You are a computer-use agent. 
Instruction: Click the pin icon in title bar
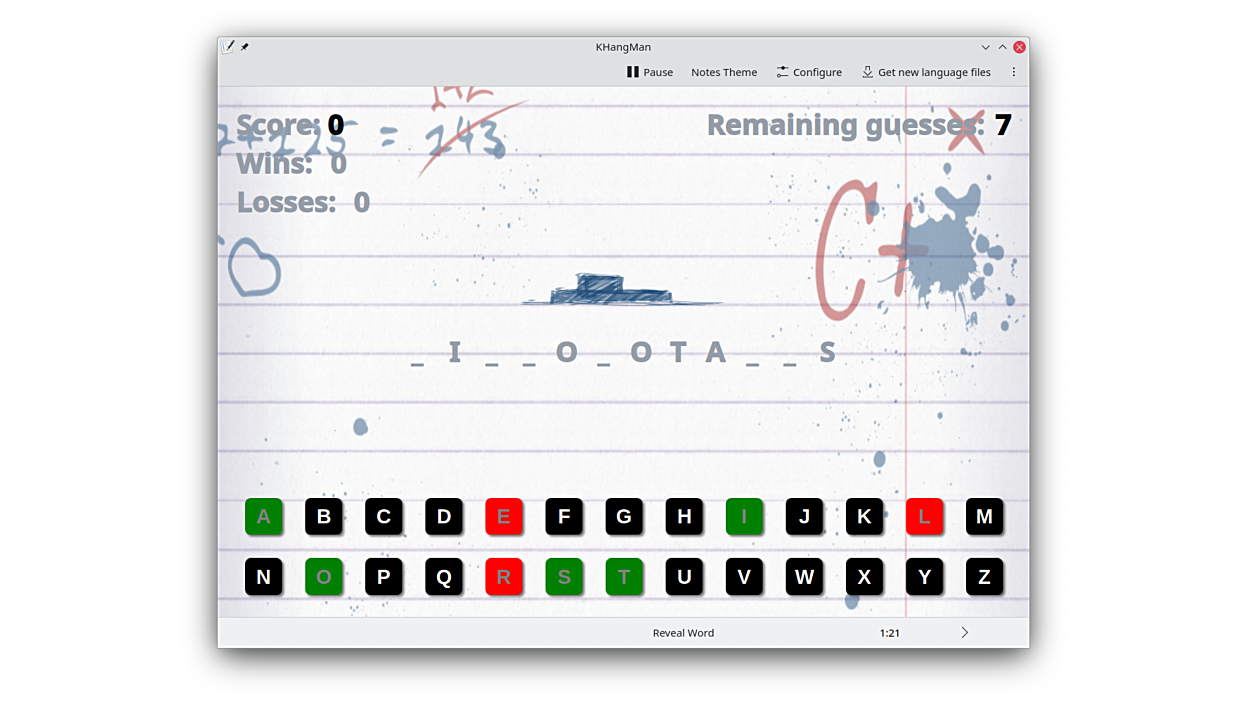click(x=245, y=47)
